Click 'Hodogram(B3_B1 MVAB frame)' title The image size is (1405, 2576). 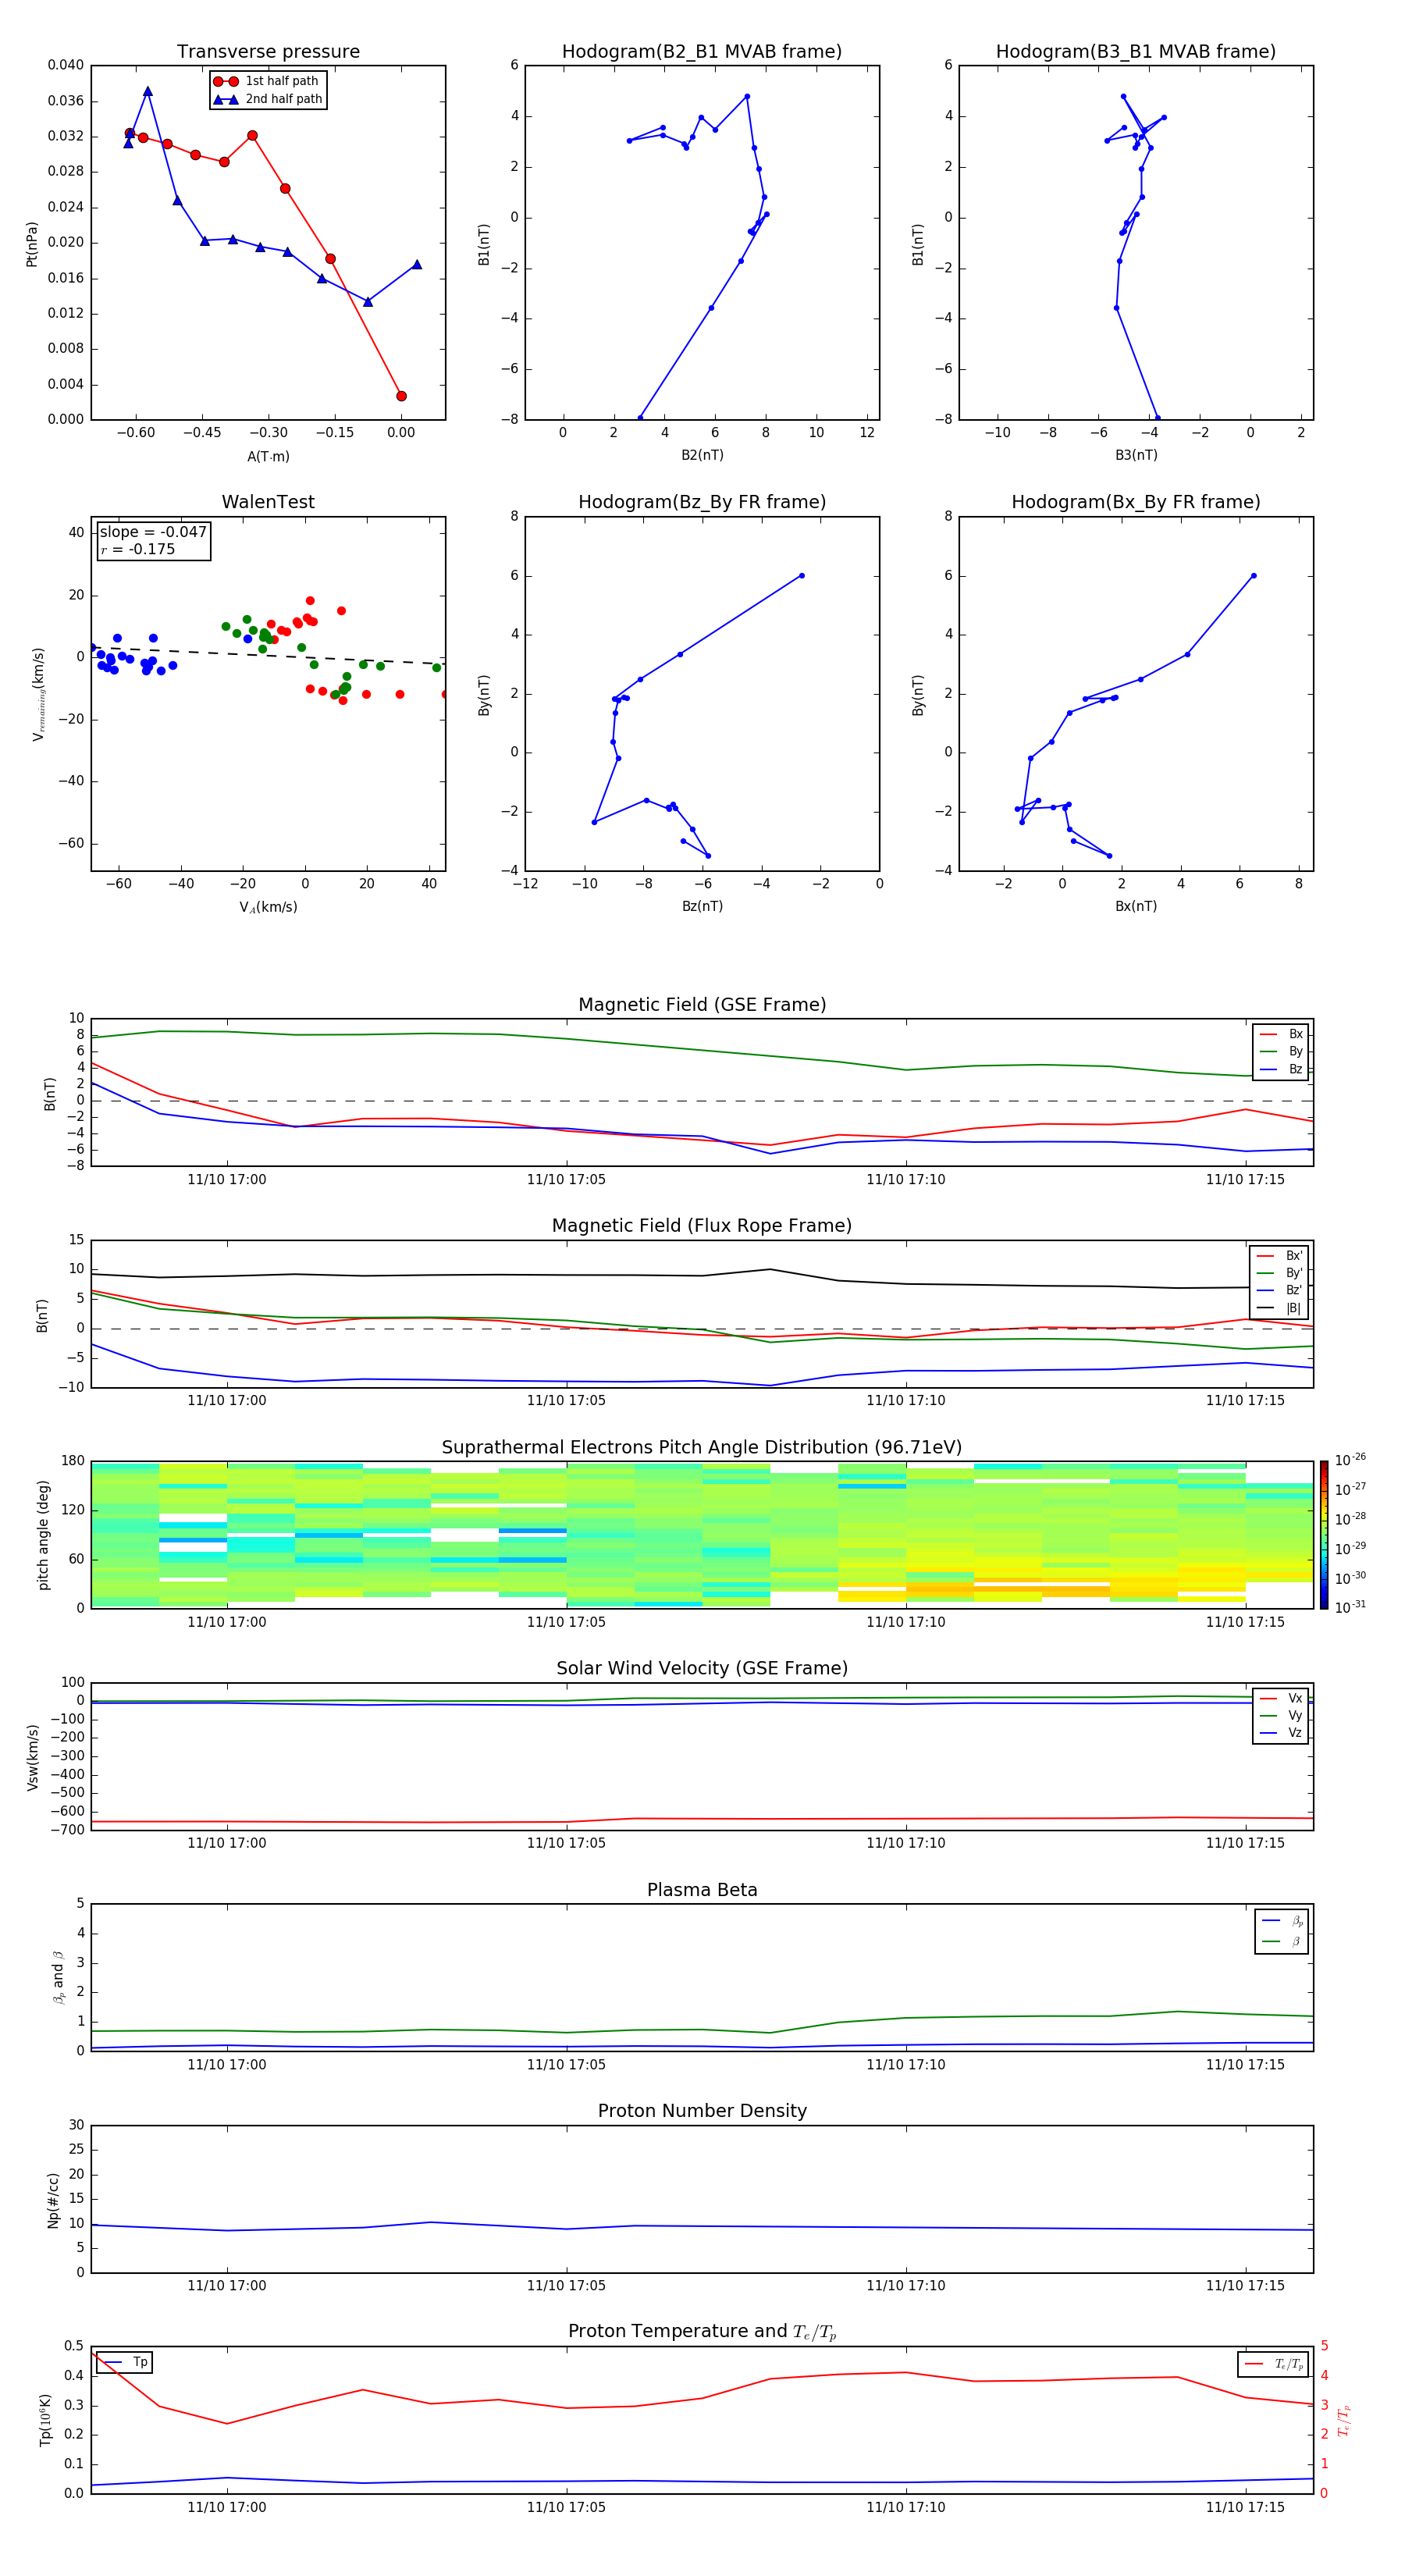coord(1135,51)
